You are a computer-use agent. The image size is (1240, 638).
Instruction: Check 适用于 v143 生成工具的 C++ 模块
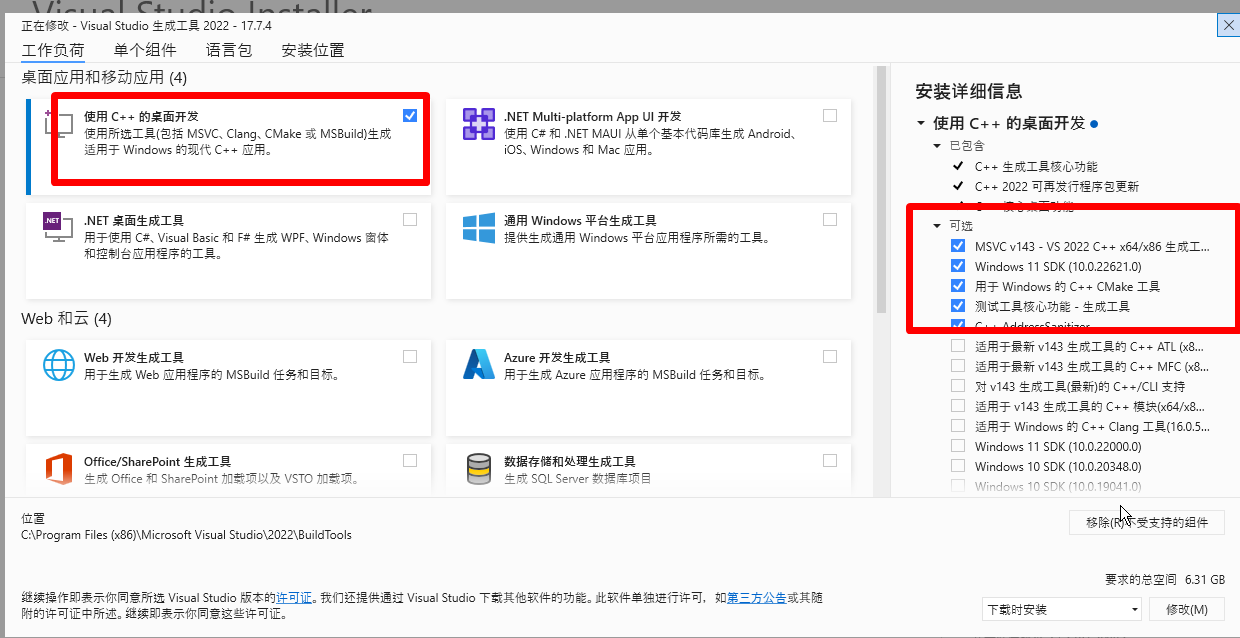[x=958, y=406]
